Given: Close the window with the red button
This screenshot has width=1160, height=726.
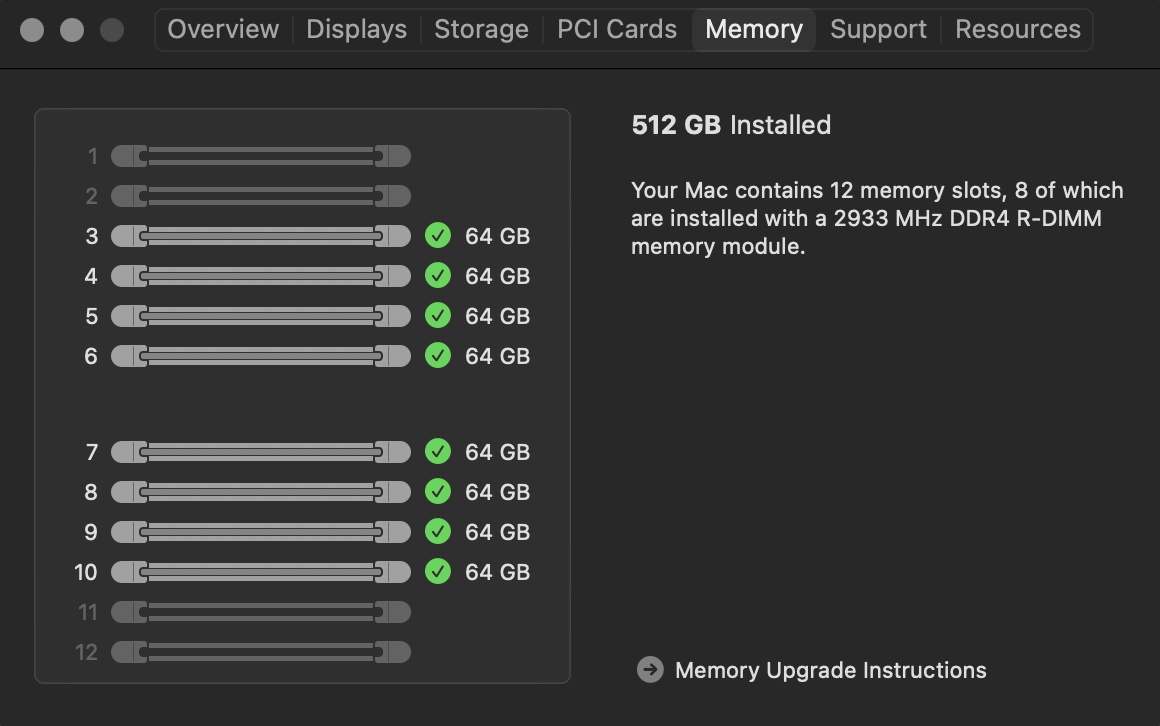Looking at the screenshot, I should tap(32, 30).
